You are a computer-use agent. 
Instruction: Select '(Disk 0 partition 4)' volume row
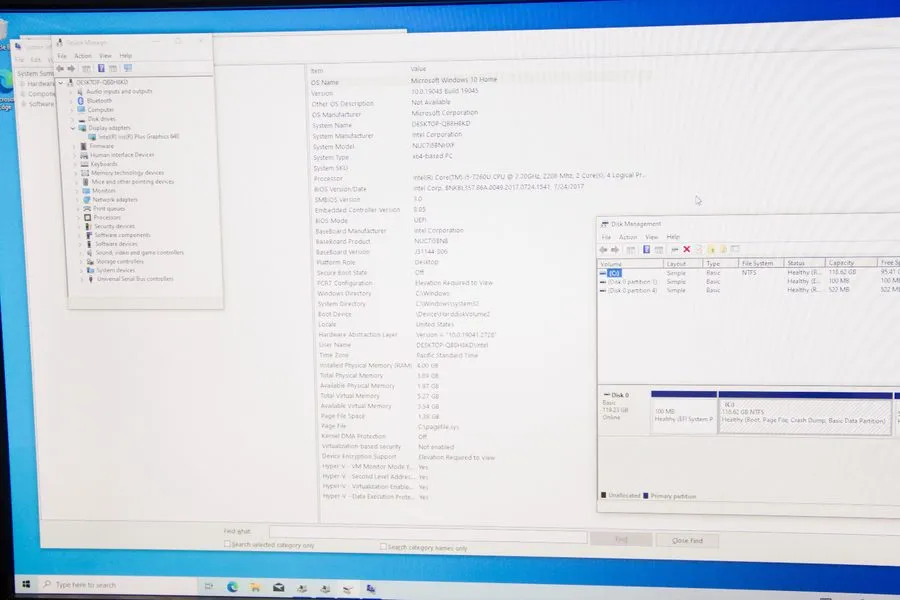click(x=746, y=290)
